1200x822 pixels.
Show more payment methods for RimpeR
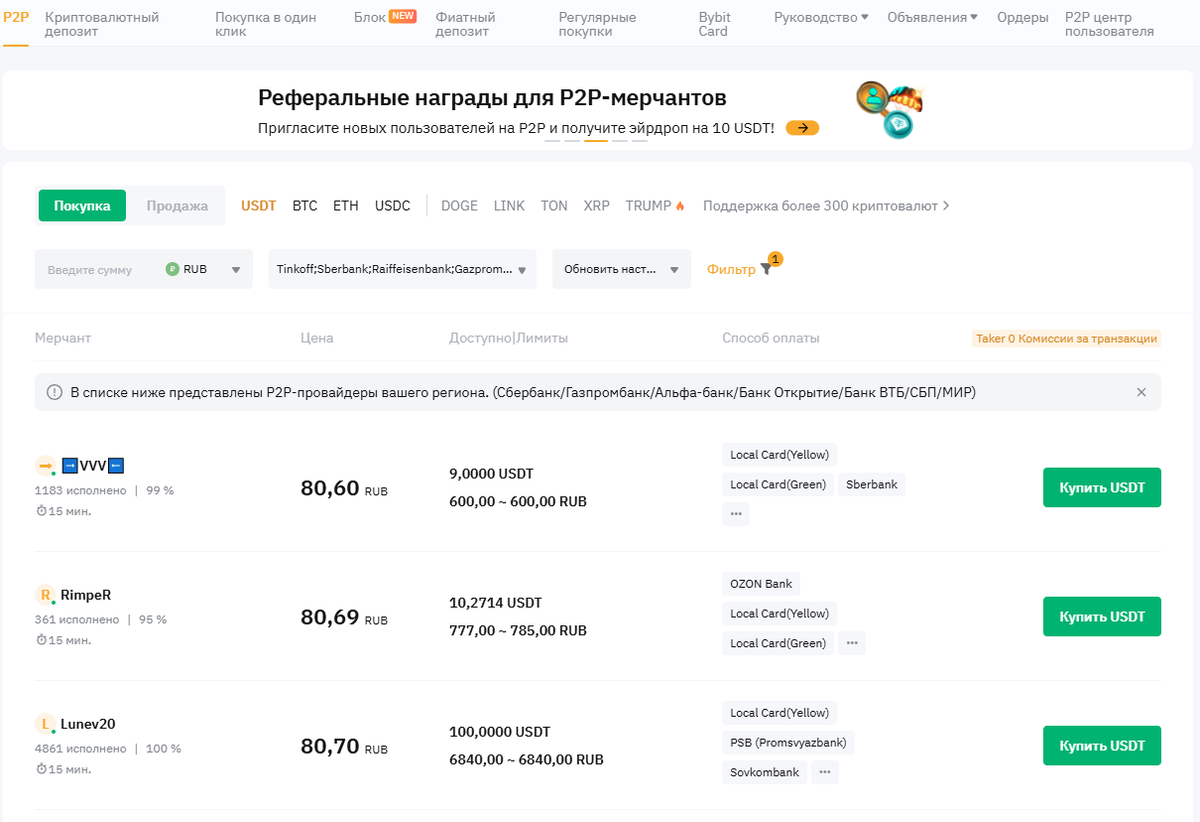[852, 643]
